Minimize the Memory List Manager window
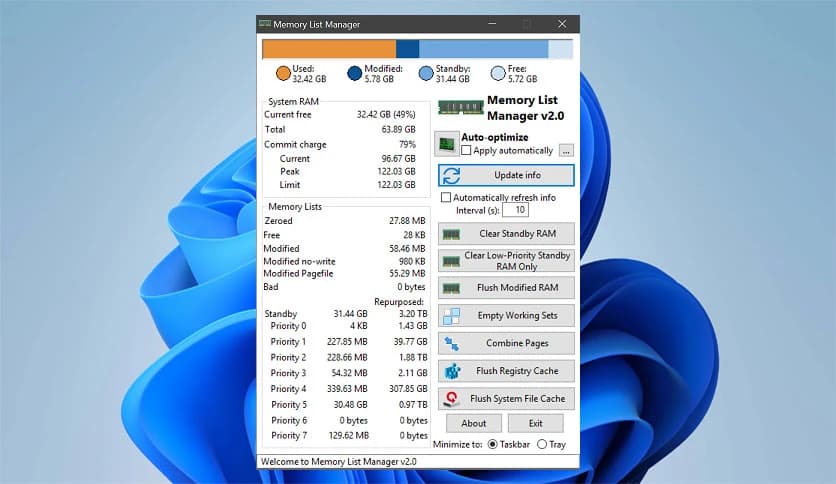The image size is (836, 484). pyautogui.click(x=492, y=24)
